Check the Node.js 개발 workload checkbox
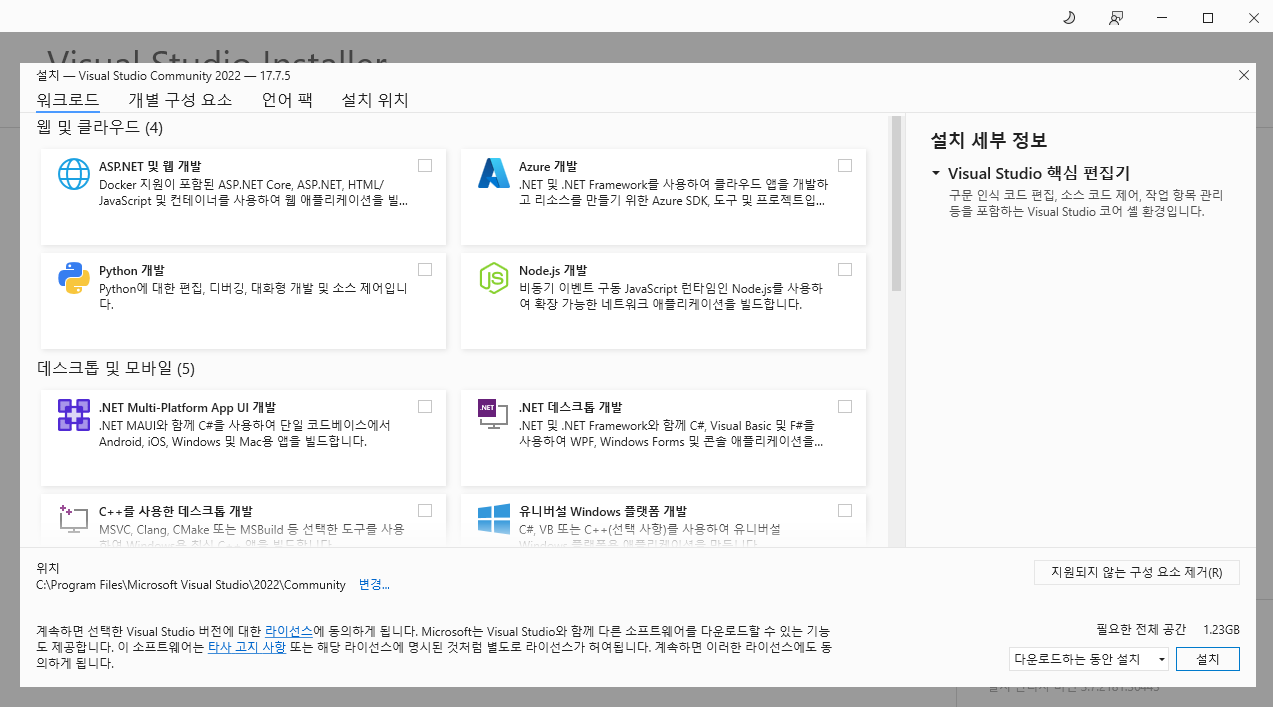Screen dimensions: 1273x707 coord(845,269)
